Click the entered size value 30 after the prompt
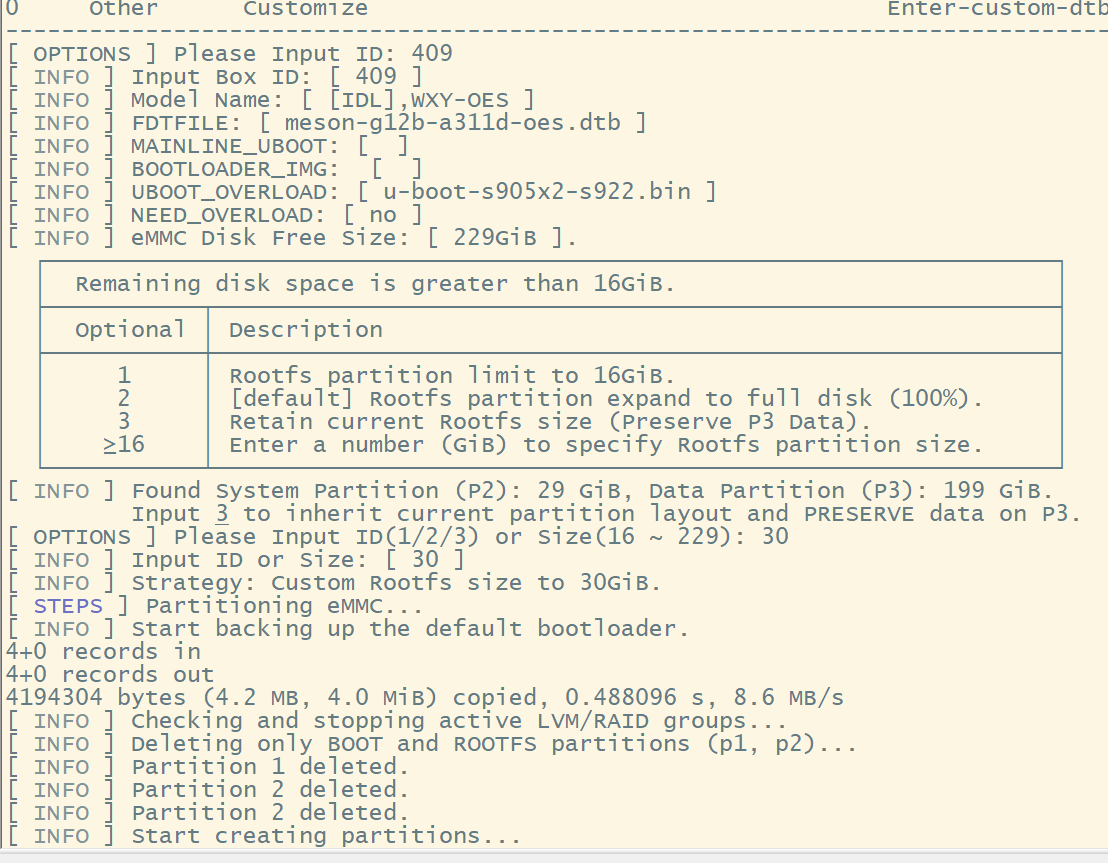The image size is (1108, 863). click(774, 537)
